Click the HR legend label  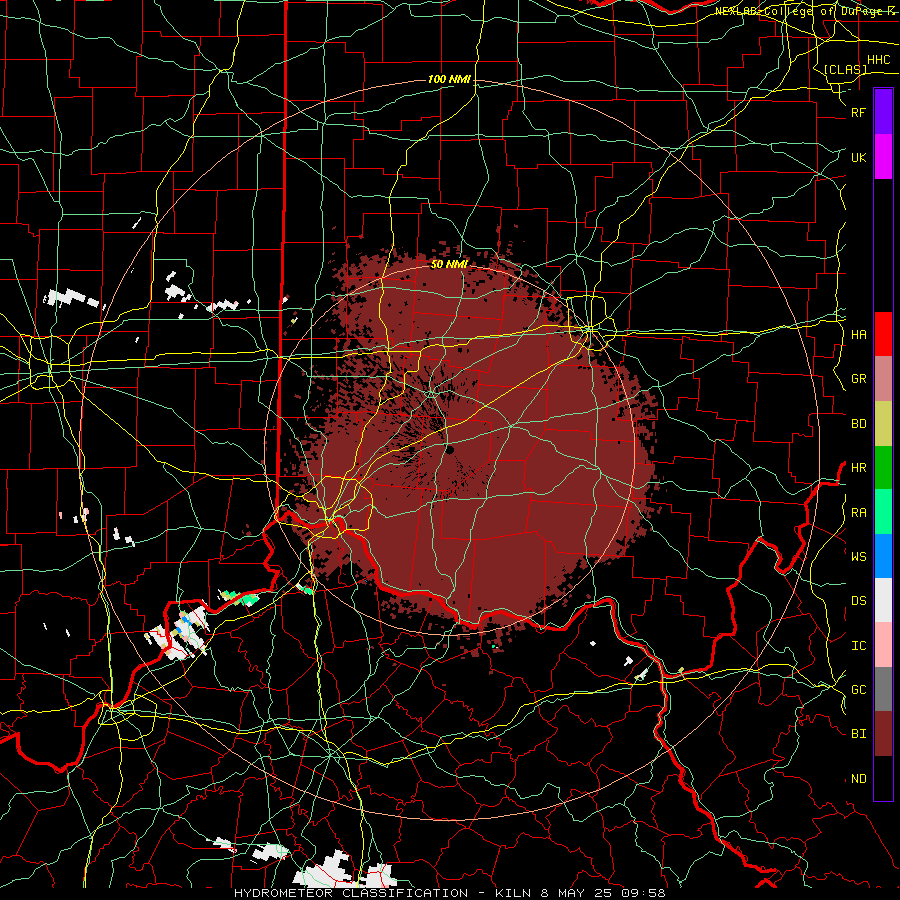(858, 468)
